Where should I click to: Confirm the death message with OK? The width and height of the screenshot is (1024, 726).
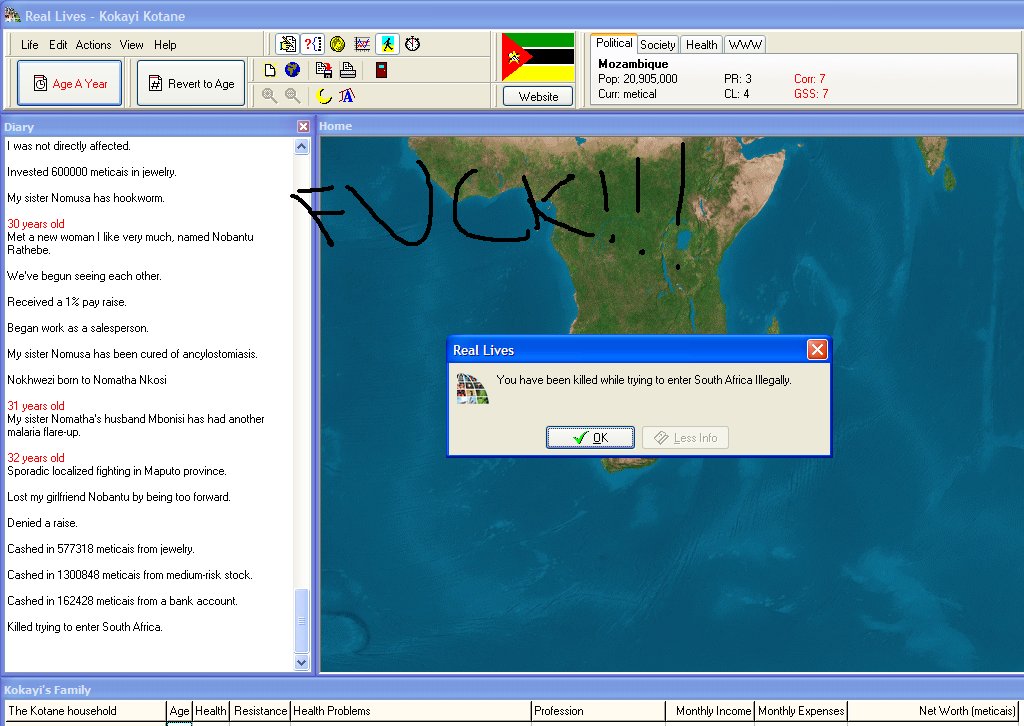coord(590,437)
